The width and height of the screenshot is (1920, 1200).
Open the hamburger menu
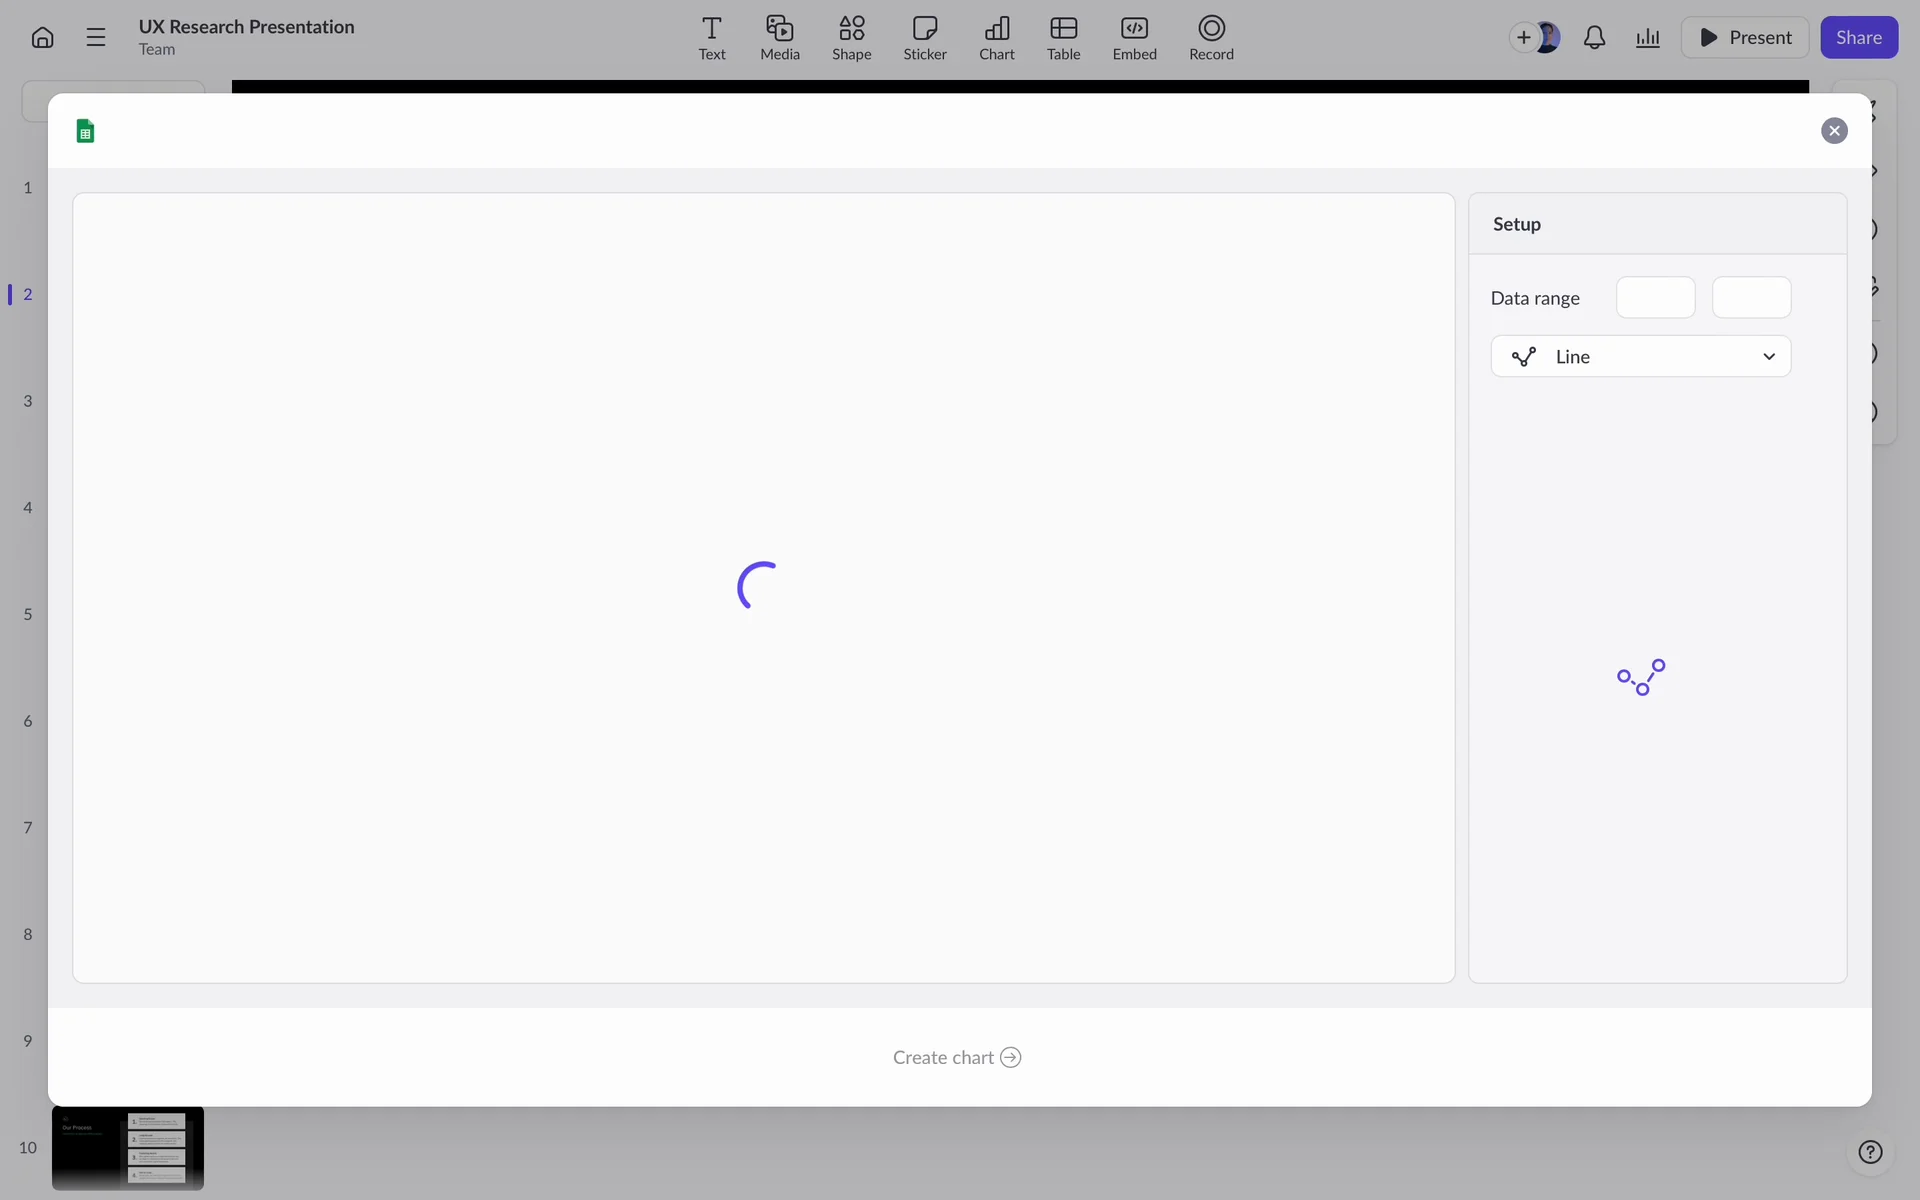96,38
